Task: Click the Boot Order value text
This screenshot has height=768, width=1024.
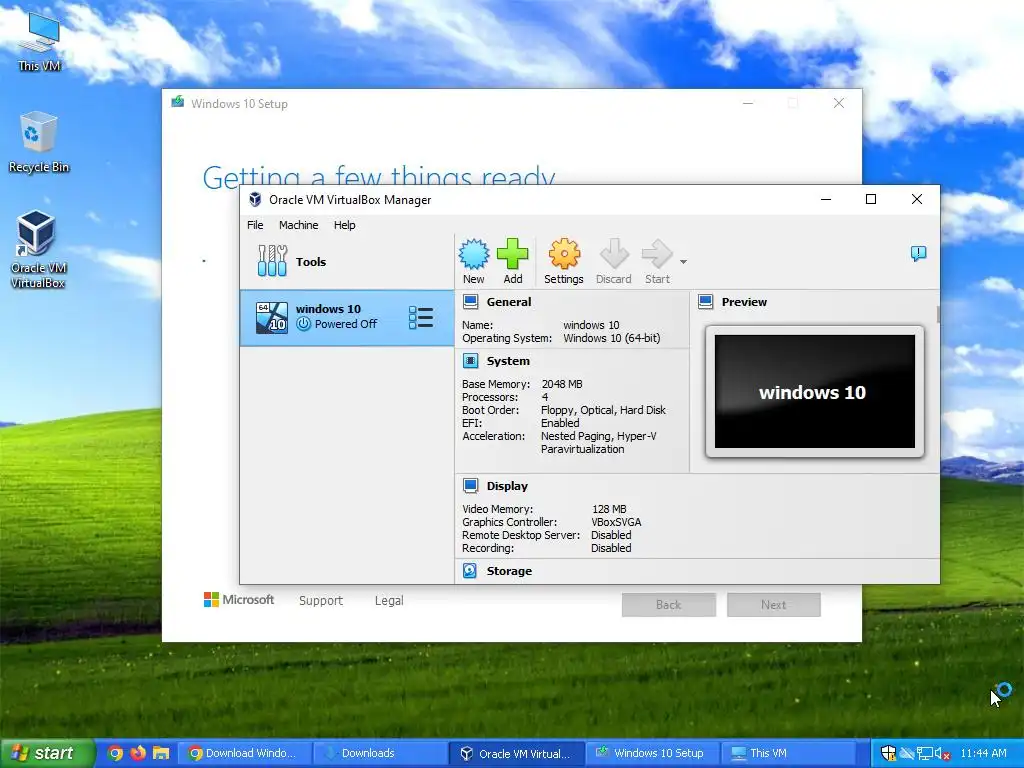Action: pos(603,410)
